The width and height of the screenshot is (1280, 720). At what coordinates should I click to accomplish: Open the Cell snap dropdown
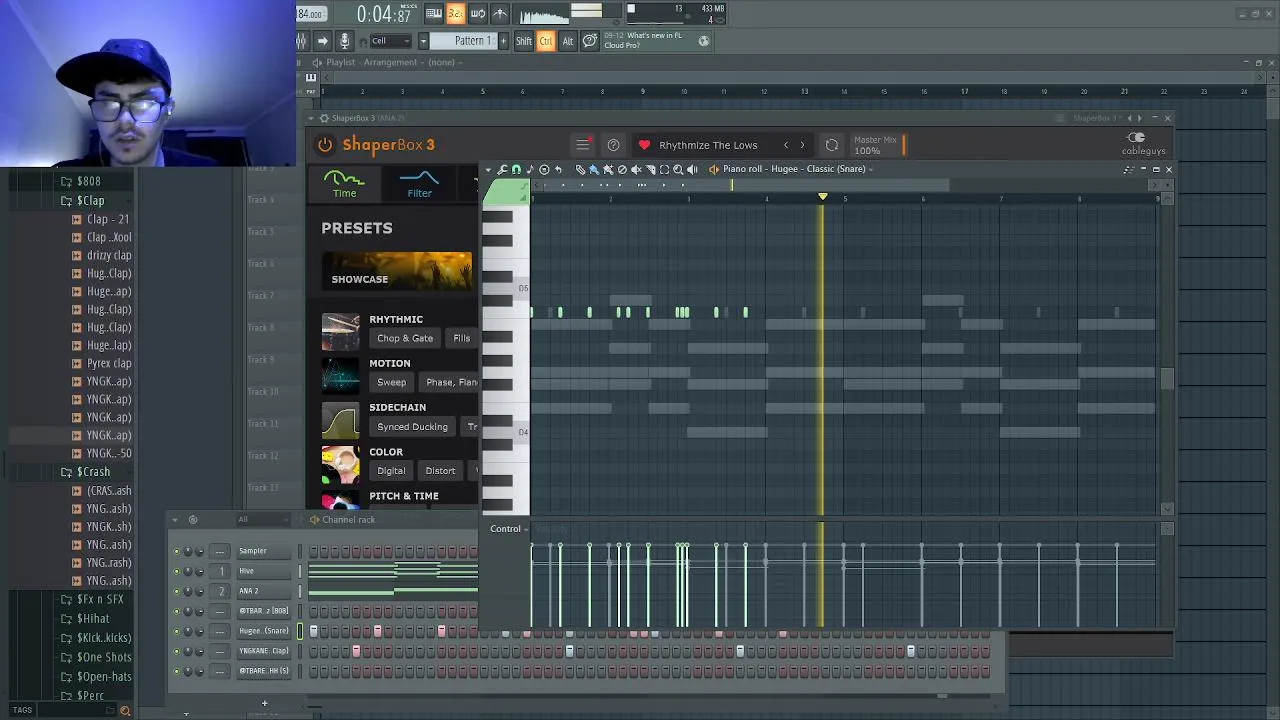pos(390,41)
